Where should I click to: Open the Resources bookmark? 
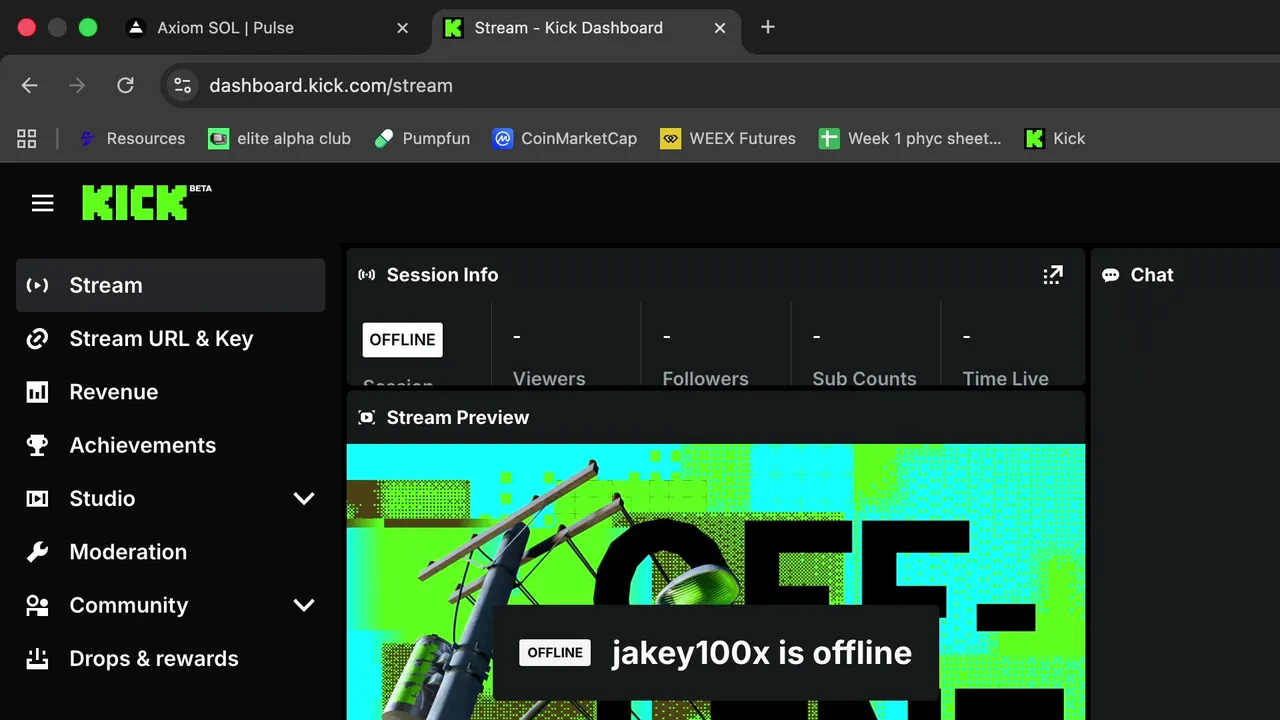(132, 139)
